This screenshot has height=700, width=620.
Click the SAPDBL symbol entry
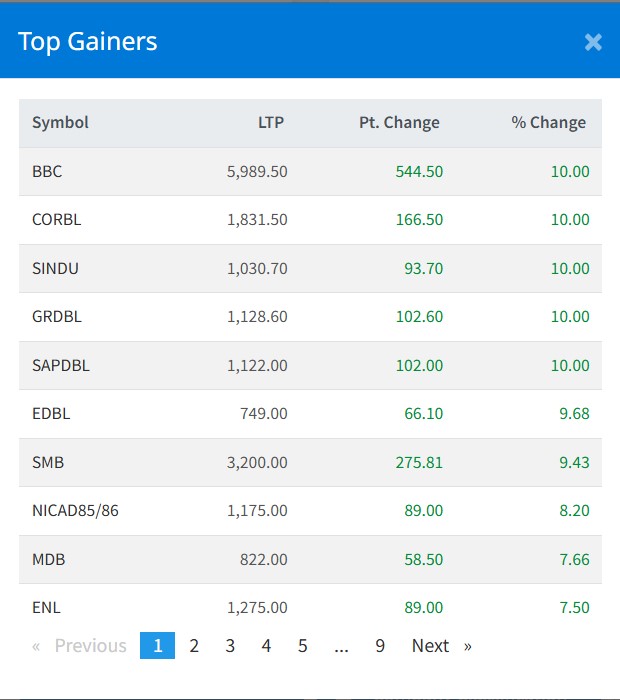point(60,365)
